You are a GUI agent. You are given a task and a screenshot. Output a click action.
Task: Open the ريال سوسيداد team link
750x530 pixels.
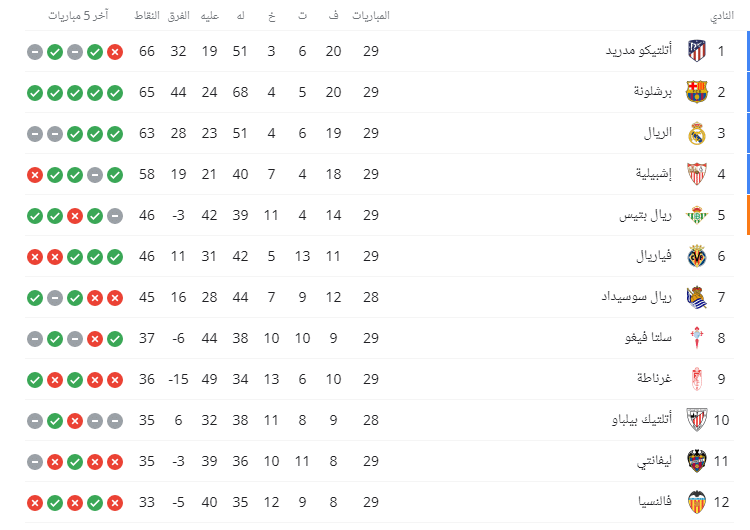click(637, 297)
